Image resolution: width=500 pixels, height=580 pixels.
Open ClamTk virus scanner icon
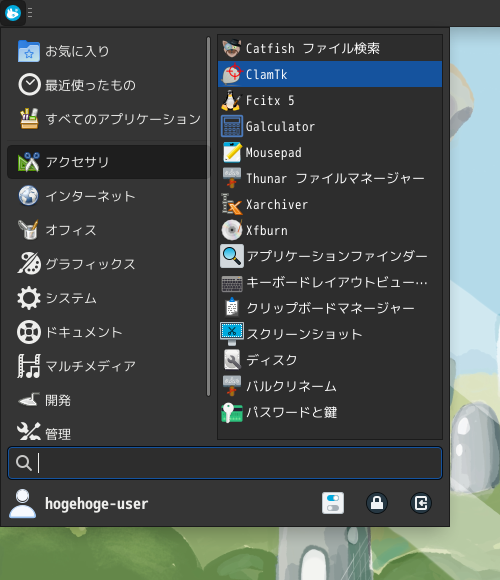coord(232,74)
